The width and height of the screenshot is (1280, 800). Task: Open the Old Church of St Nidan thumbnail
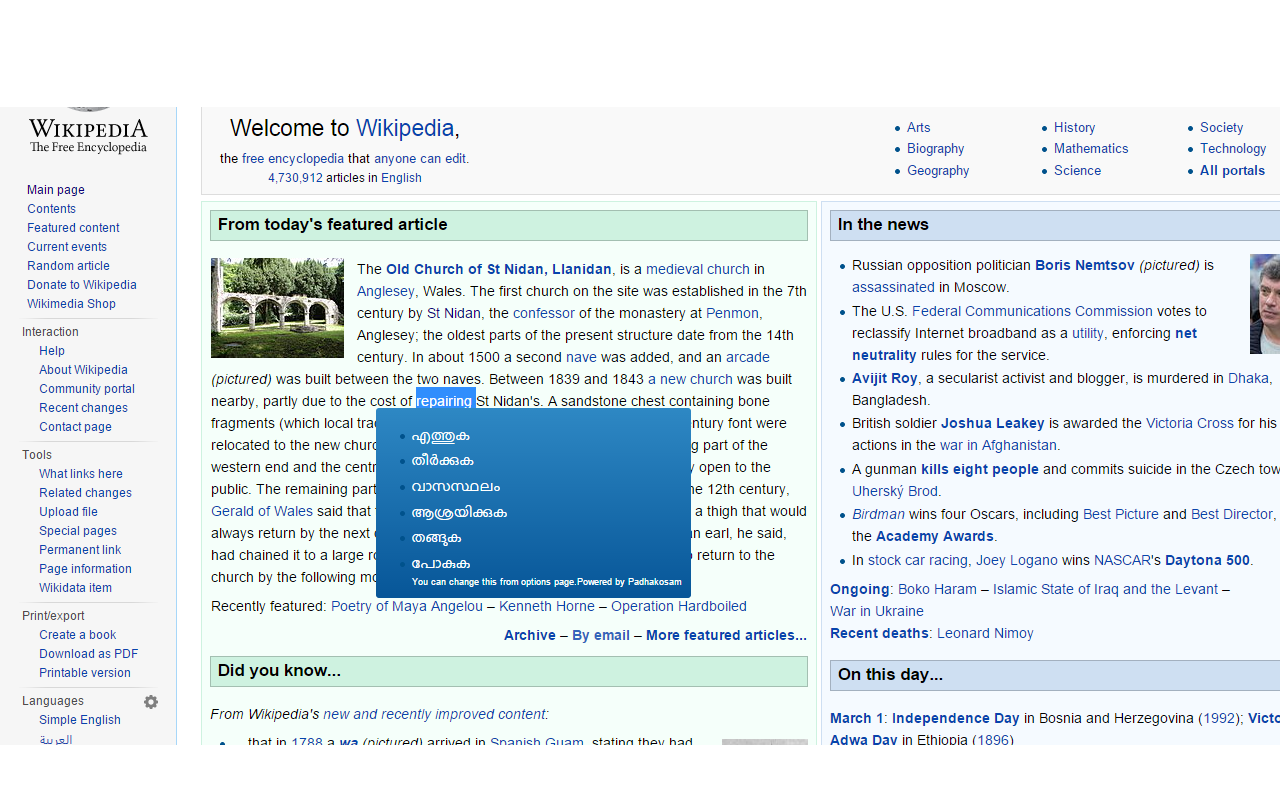coord(277,308)
